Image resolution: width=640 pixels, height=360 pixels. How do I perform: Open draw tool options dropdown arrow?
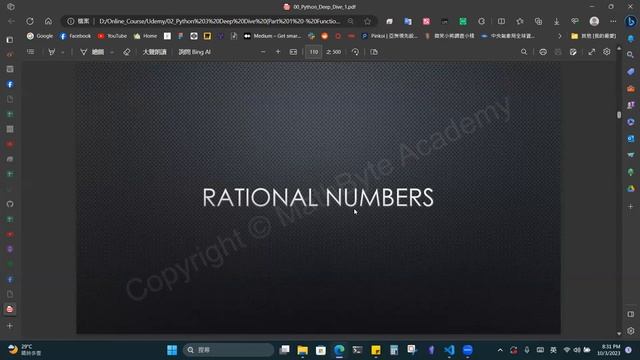click(112, 52)
